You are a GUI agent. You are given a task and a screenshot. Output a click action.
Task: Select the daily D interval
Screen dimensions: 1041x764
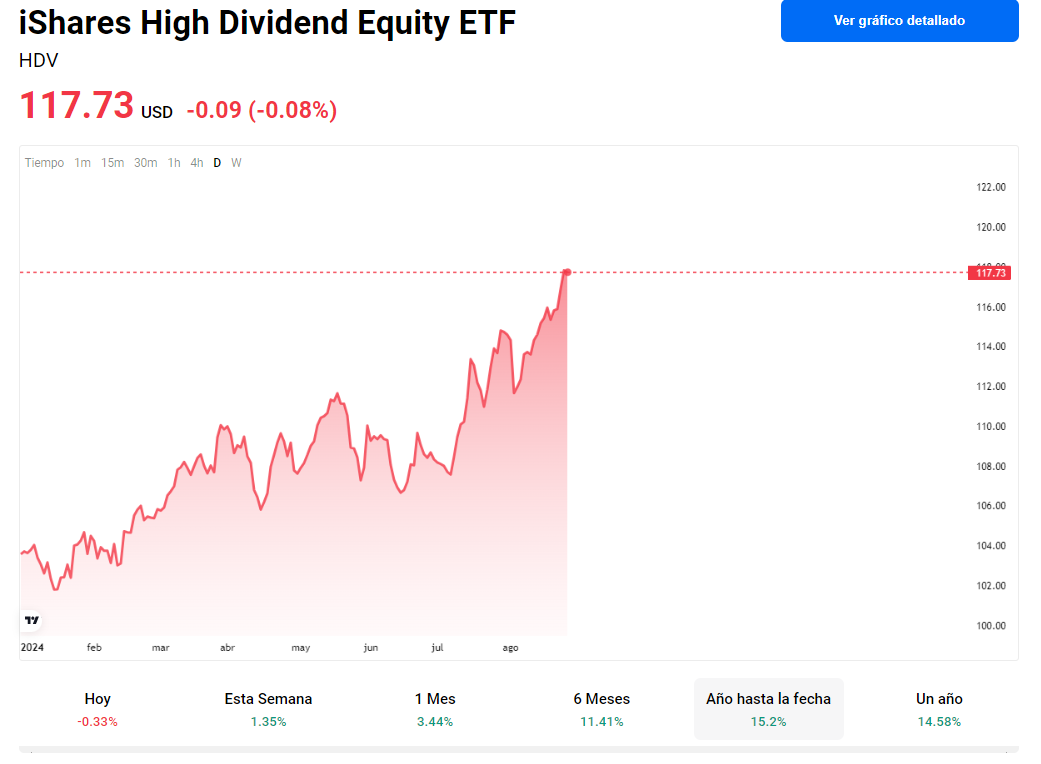tap(217, 163)
